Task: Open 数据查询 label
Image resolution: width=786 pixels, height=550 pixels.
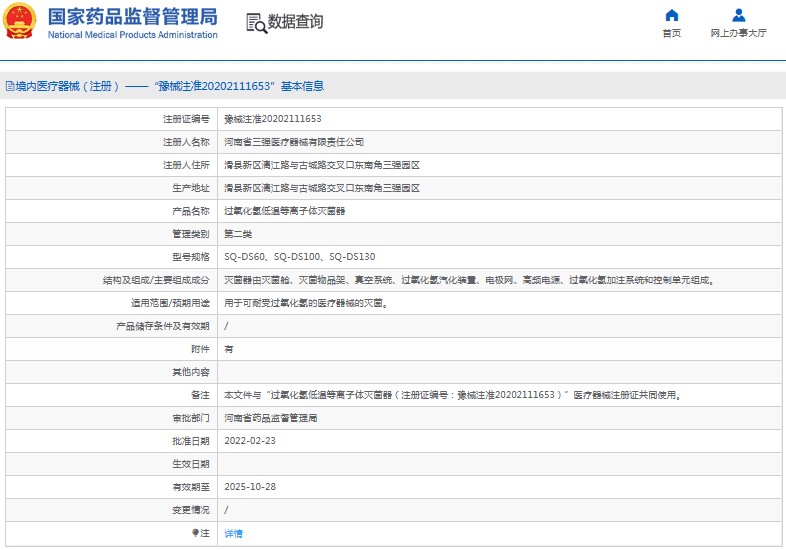Action: coord(295,22)
